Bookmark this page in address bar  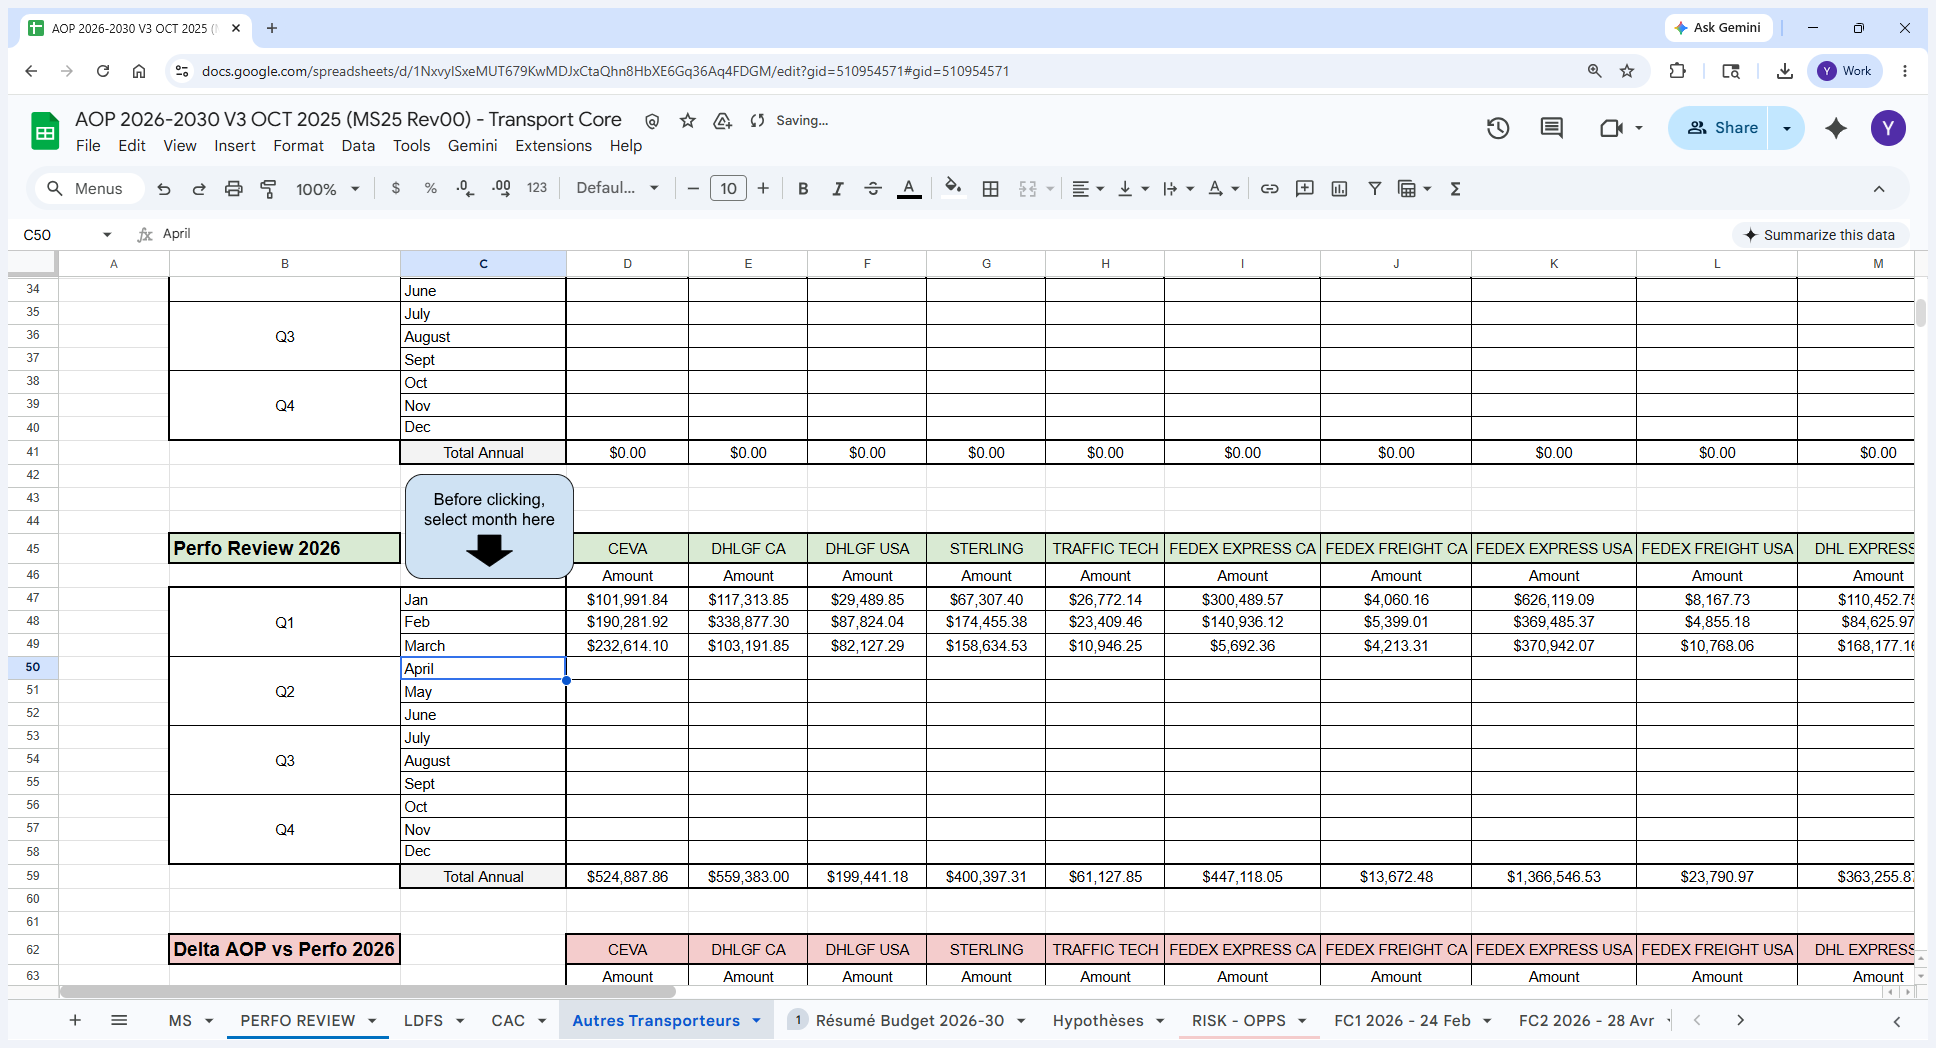point(1627,71)
